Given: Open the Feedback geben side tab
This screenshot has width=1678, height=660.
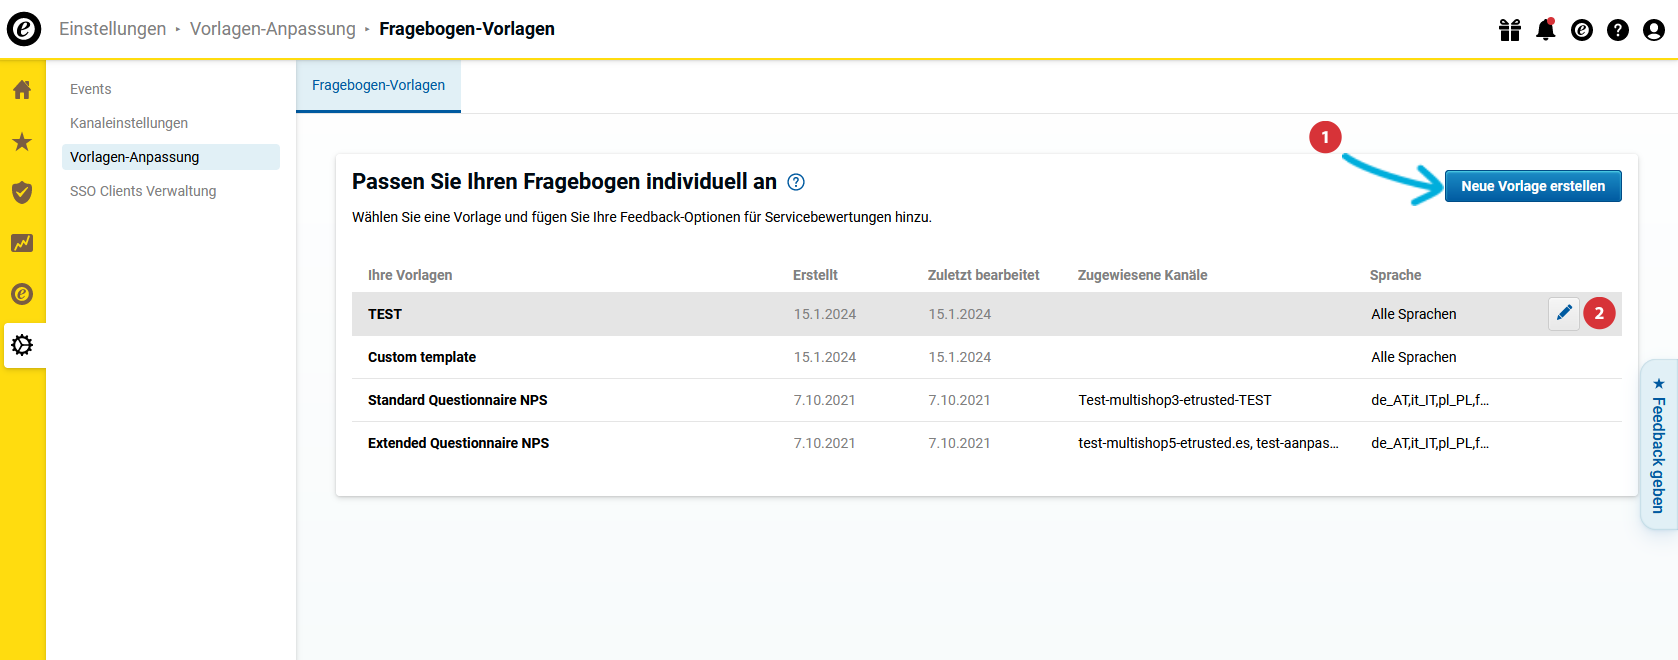Looking at the screenshot, I should [x=1658, y=445].
